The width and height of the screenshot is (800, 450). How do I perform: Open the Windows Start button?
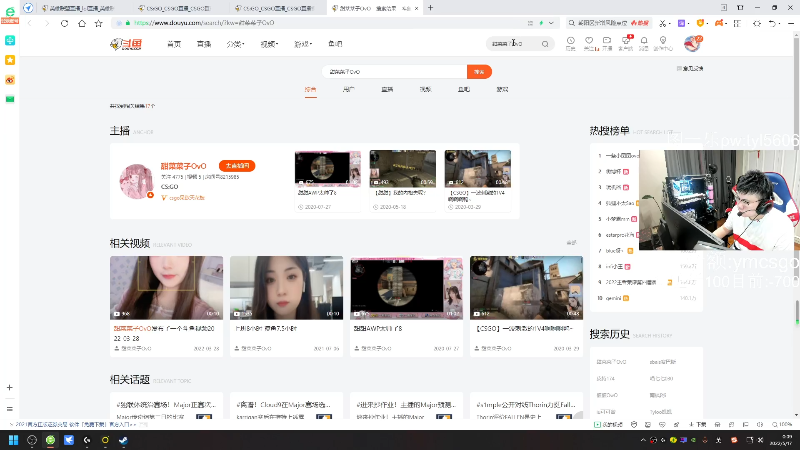(13, 440)
